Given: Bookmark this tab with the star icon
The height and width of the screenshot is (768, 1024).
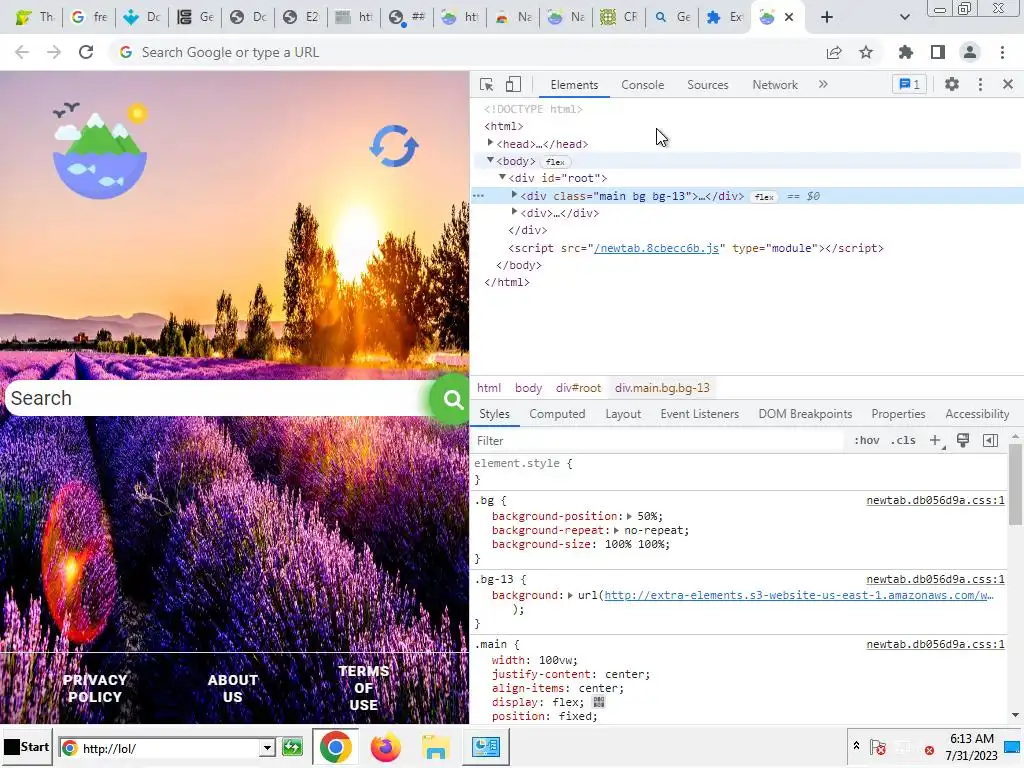Looking at the screenshot, I should [x=866, y=52].
